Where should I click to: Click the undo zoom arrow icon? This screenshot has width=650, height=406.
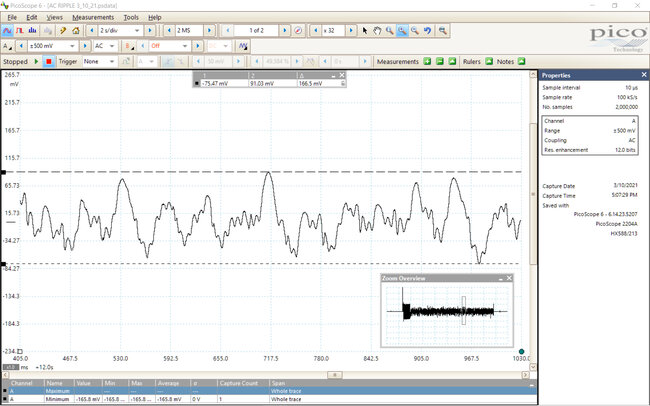point(427,31)
